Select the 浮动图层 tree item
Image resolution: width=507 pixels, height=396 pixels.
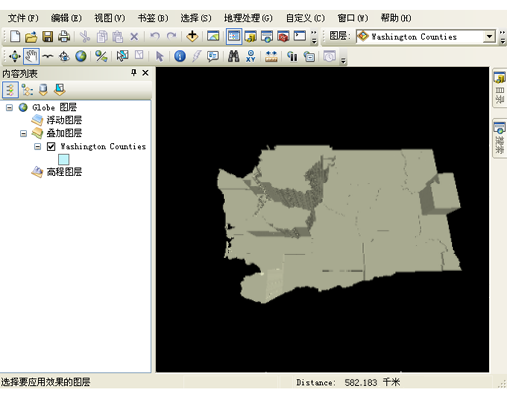pyautogui.click(x=64, y=120)
